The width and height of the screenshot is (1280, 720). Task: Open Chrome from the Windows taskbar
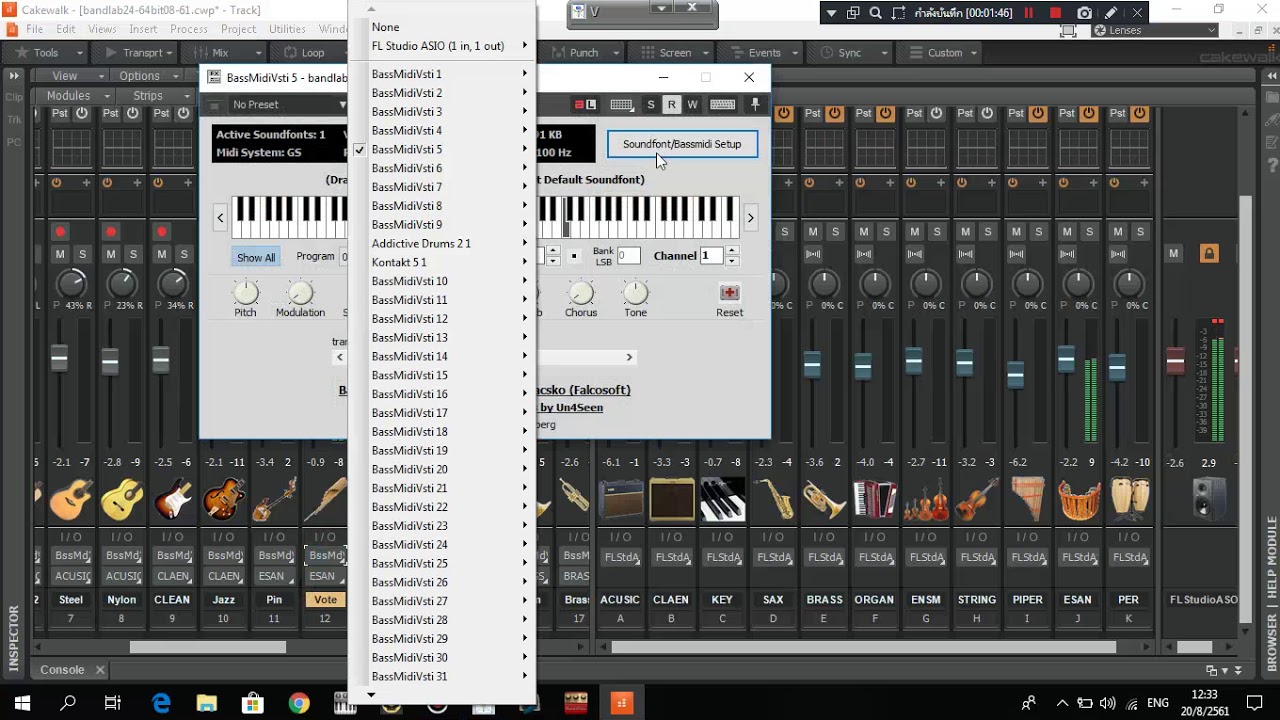(299, 703)
